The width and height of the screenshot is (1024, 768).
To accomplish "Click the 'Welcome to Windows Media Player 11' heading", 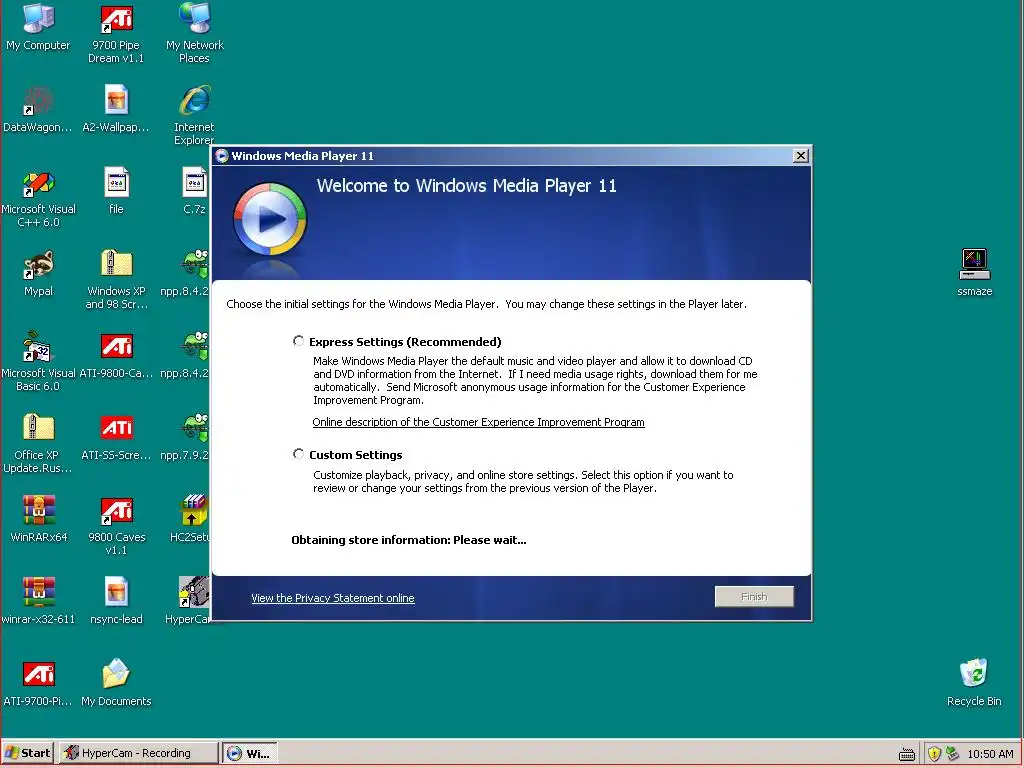I will (466, 185).
